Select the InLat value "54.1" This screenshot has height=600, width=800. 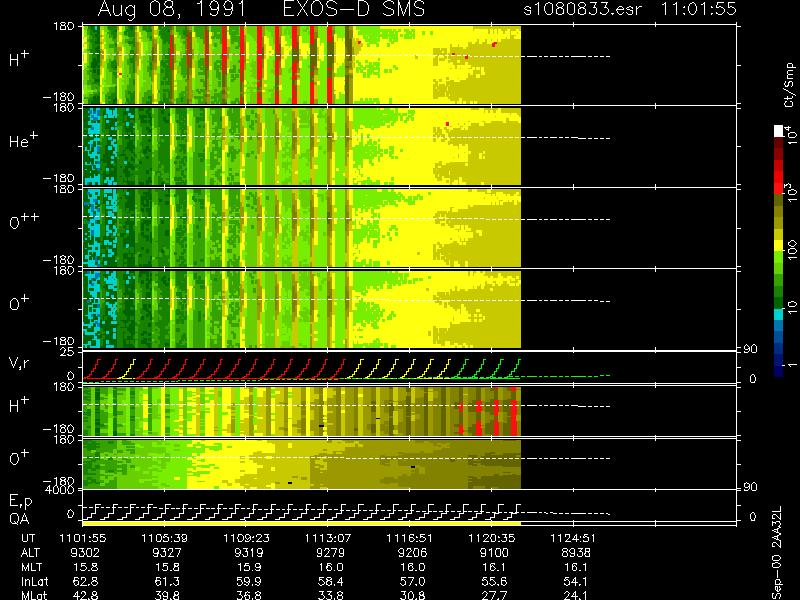576,581
